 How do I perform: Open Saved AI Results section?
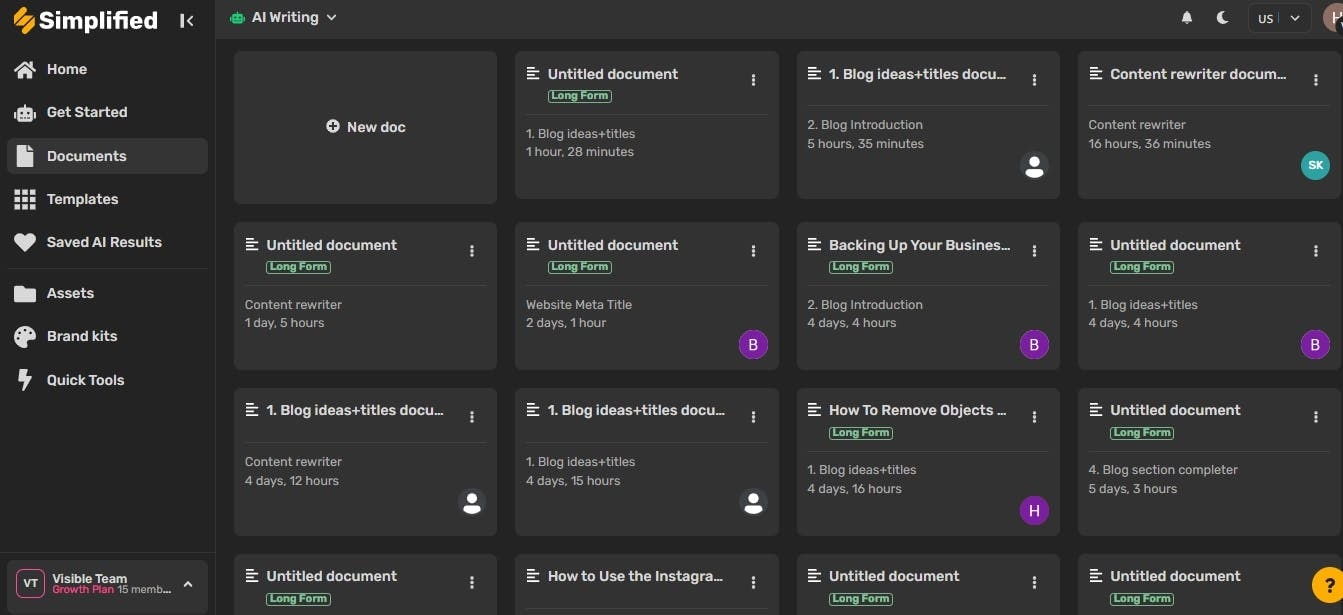[103, 242]
